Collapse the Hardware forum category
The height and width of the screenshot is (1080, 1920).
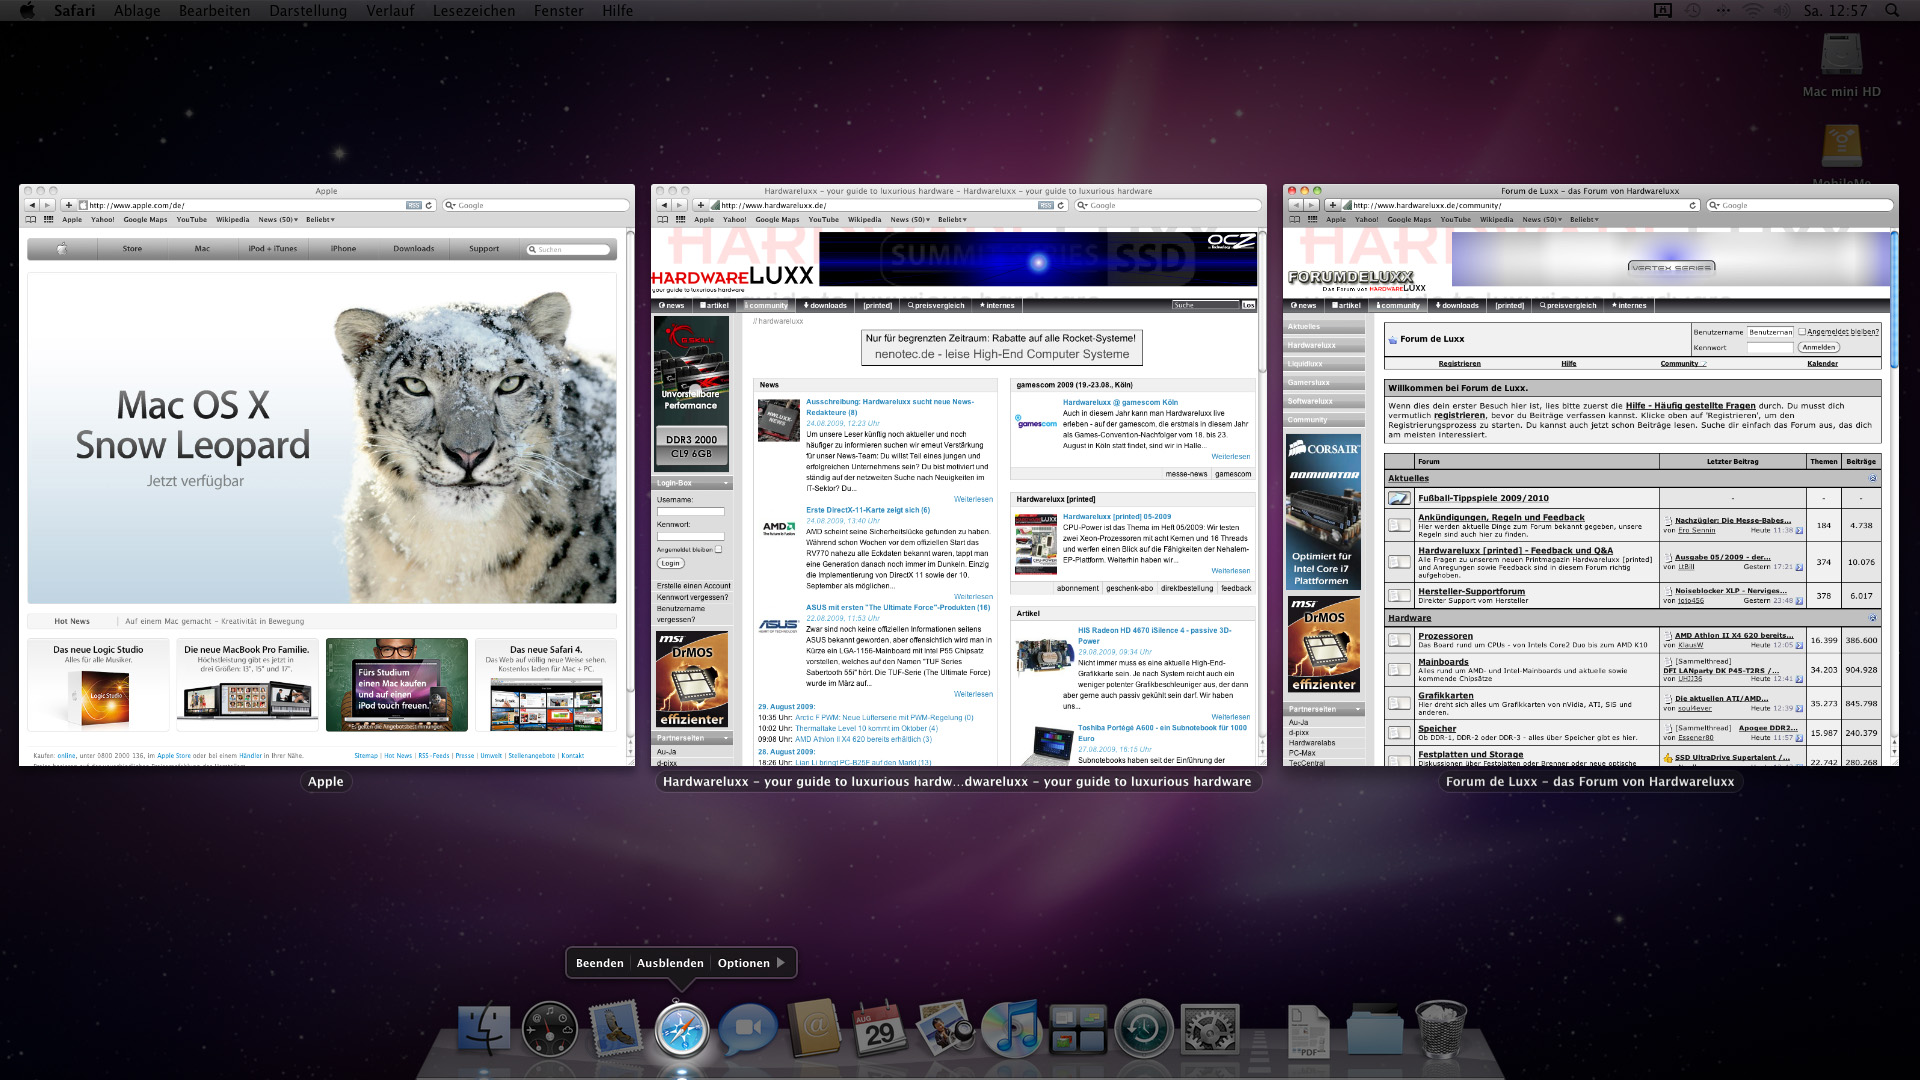[1873, 618]
